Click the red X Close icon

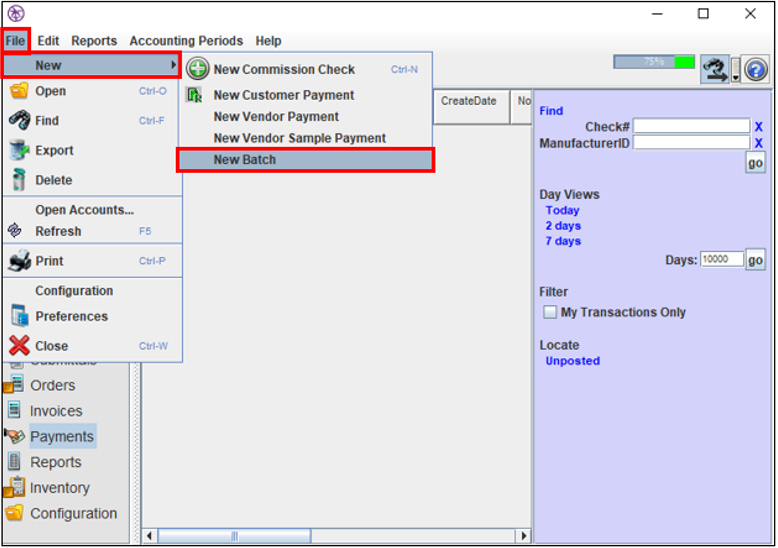point(19,345)
